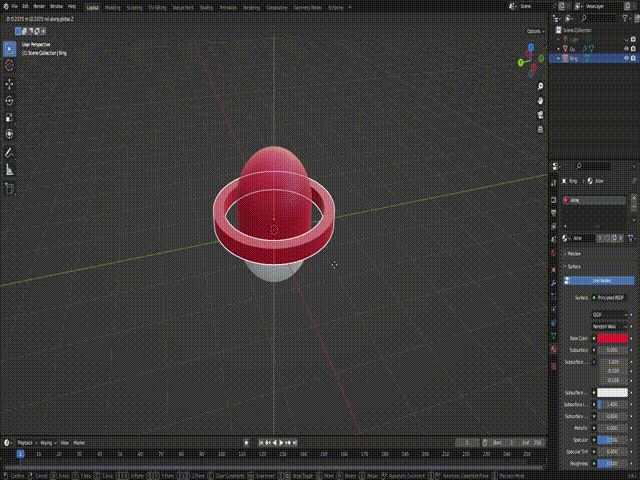
Task: Select the Ring object in the outliner
Action: [575, 58]
